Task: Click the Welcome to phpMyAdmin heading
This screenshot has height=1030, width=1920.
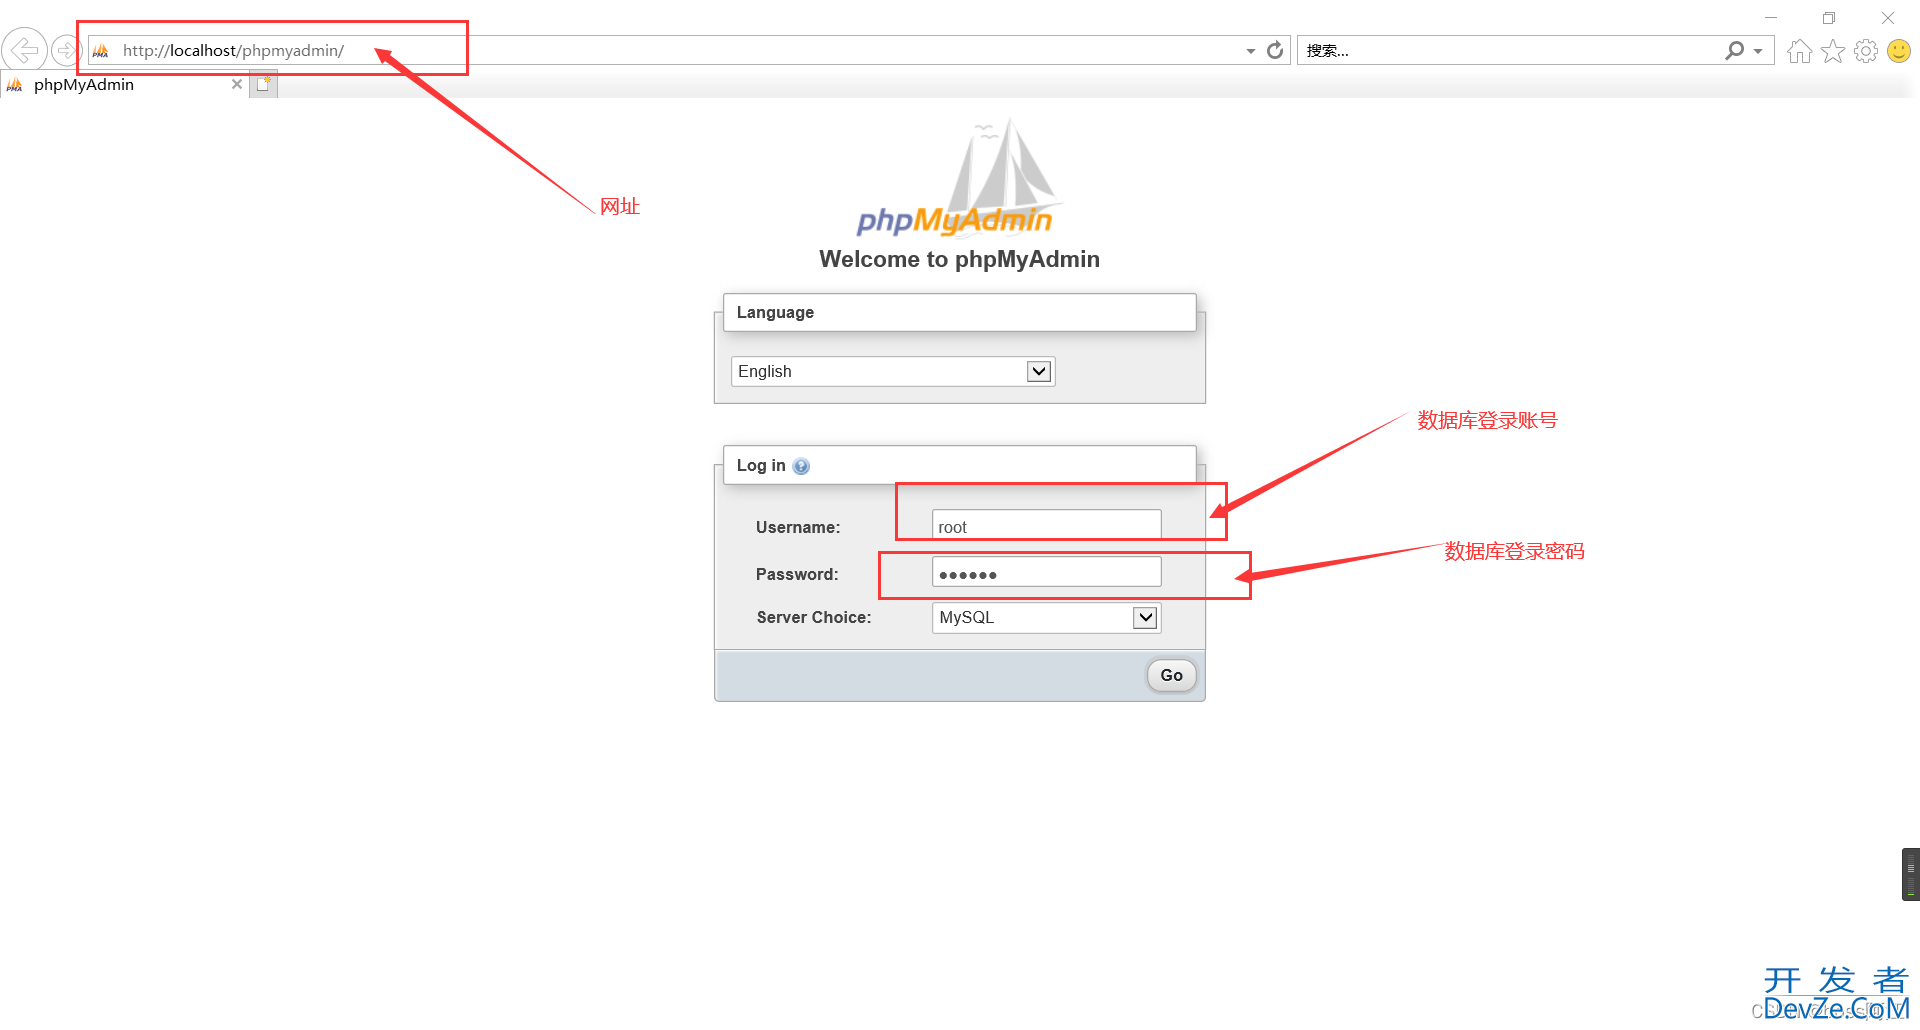Action: (959, 259)
